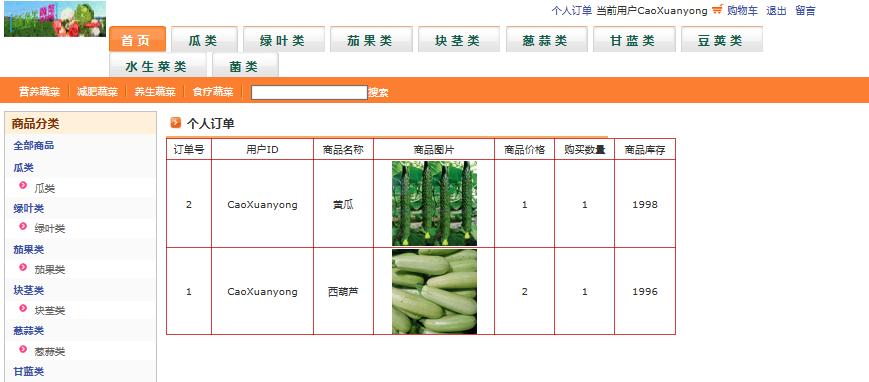Open the 绿叶类 subcategory link in sidebar
The height and width of the screenshot is (382, 869).
tap(50, 228)
